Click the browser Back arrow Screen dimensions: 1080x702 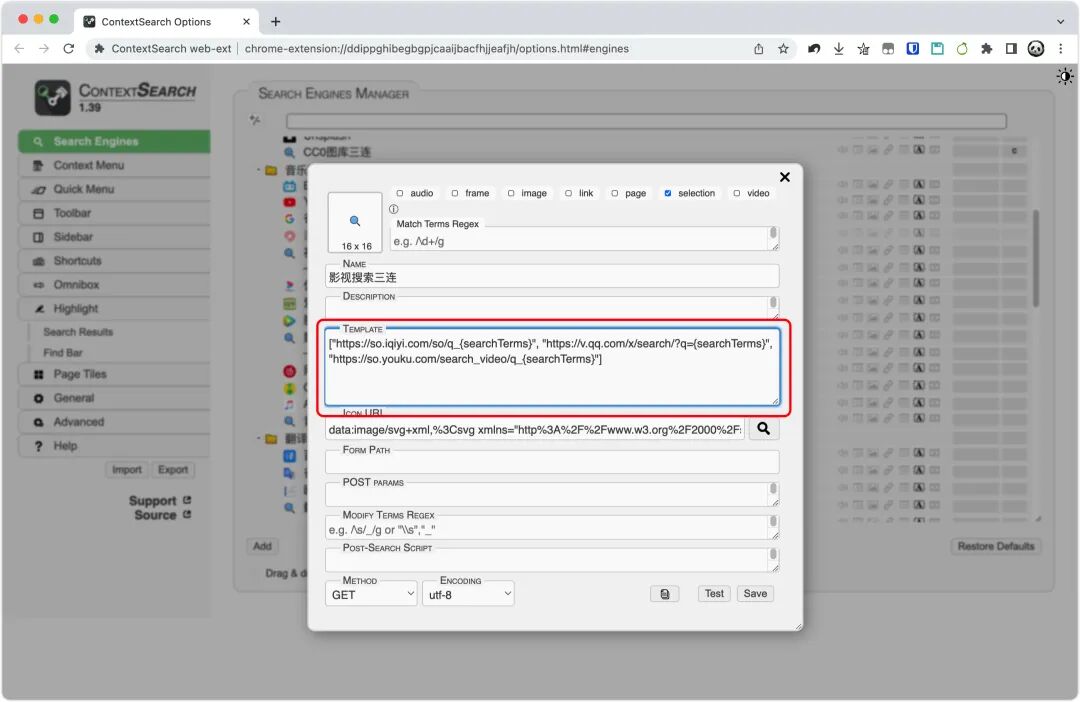(19, 49)
